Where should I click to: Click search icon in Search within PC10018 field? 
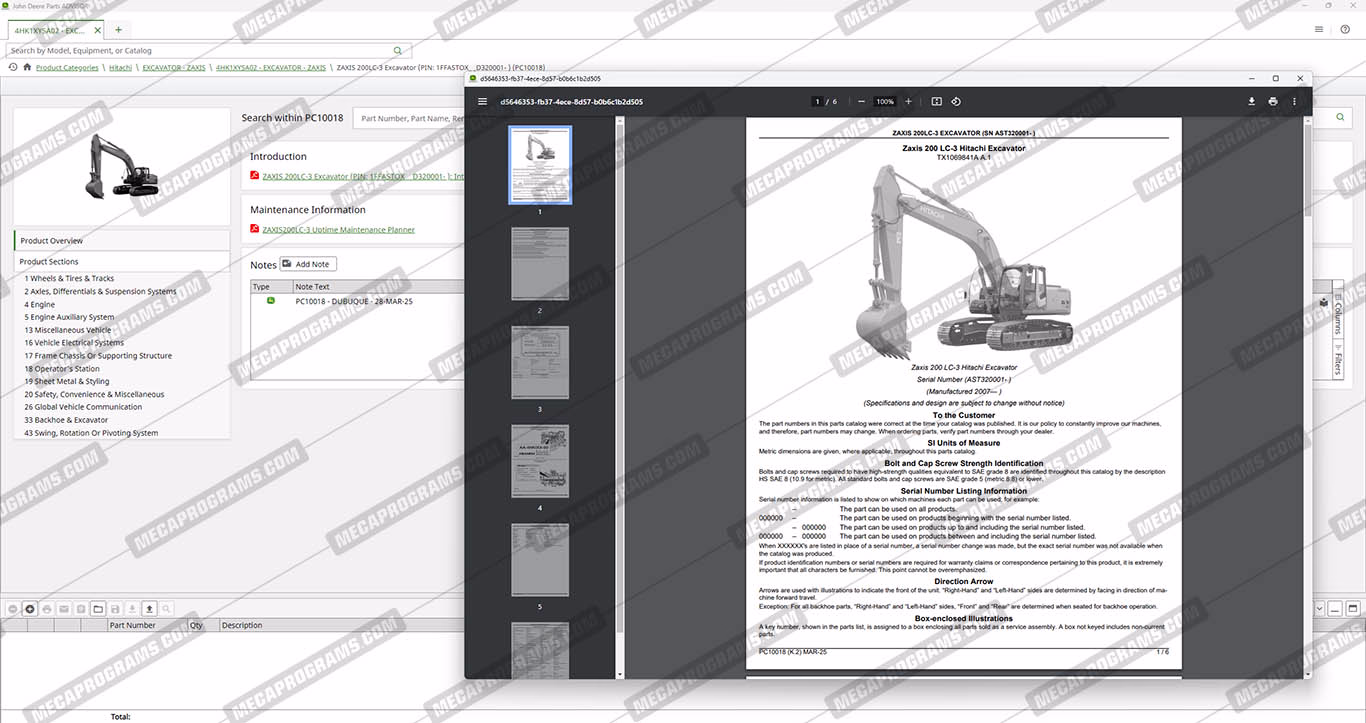coord(1340,117)
